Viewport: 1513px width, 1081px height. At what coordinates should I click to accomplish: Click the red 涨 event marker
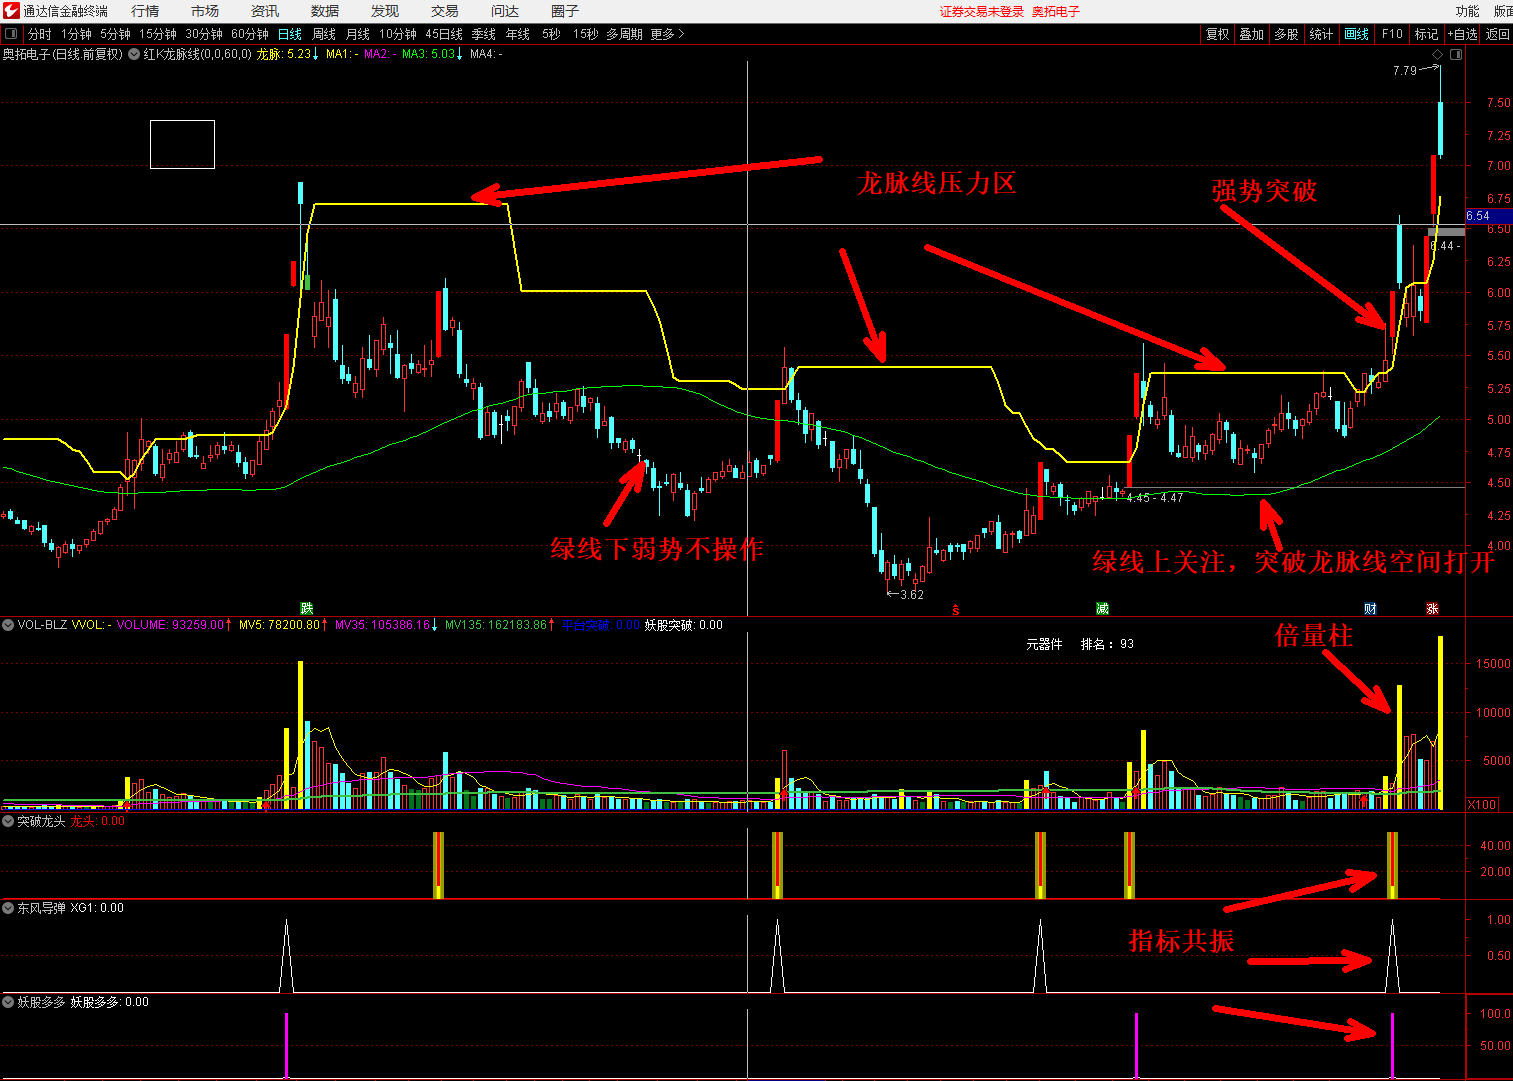coord(1432,608)
